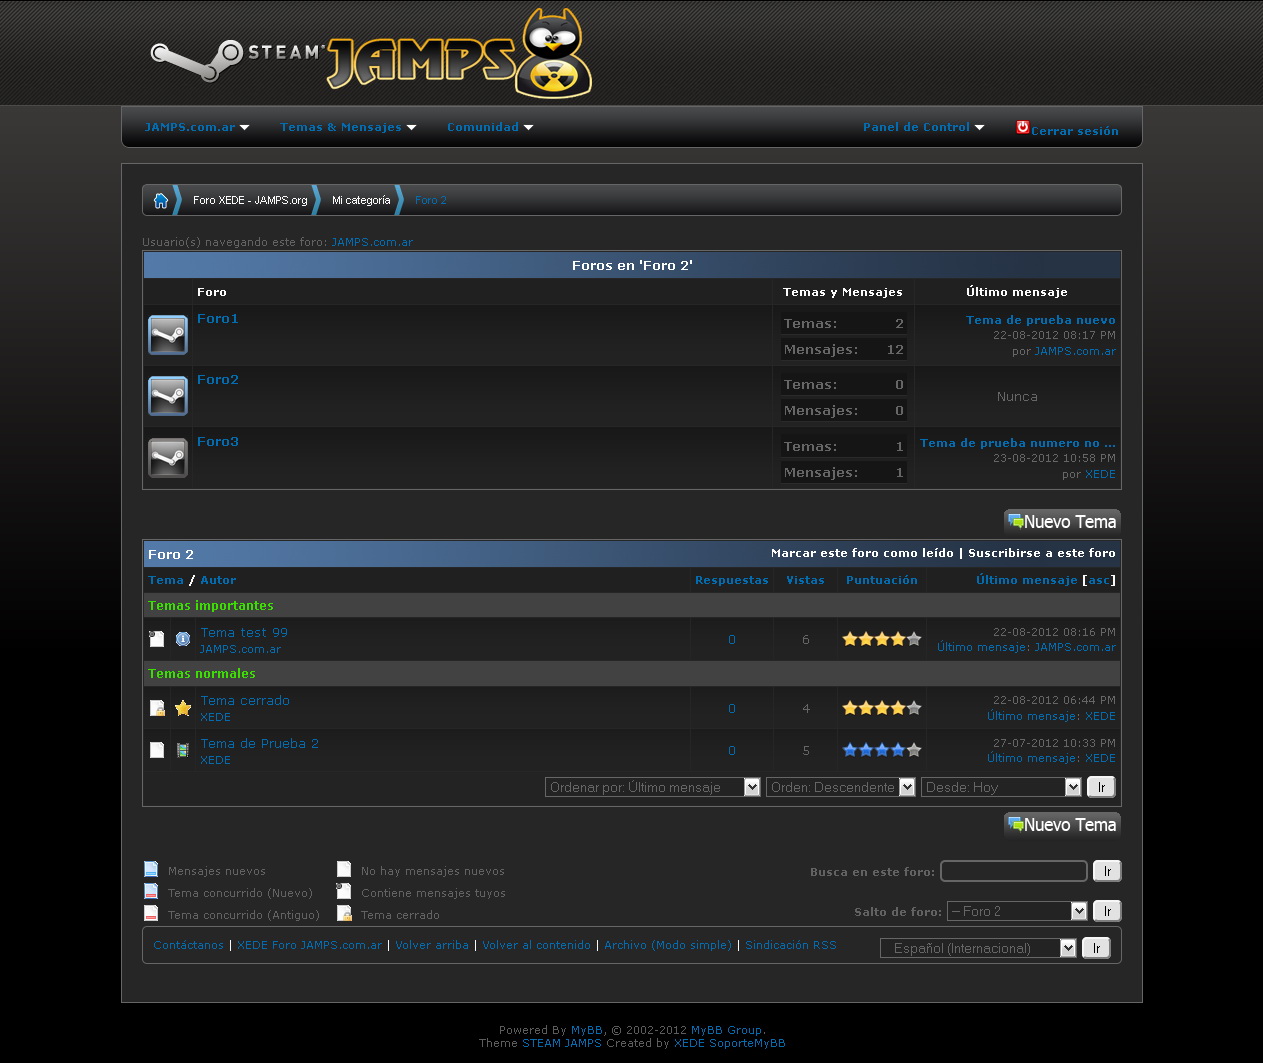Expand the 'Orden: Descendente' dropdown
This screenshot has height=1063, width=1263.
pyautogui.click(x=840, y=787)
